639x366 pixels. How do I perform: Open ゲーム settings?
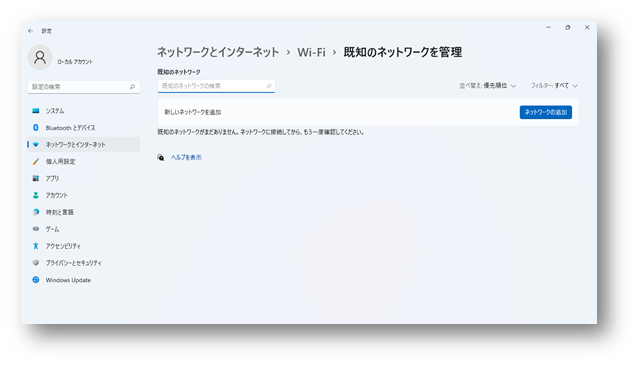(x=84, y=229)
